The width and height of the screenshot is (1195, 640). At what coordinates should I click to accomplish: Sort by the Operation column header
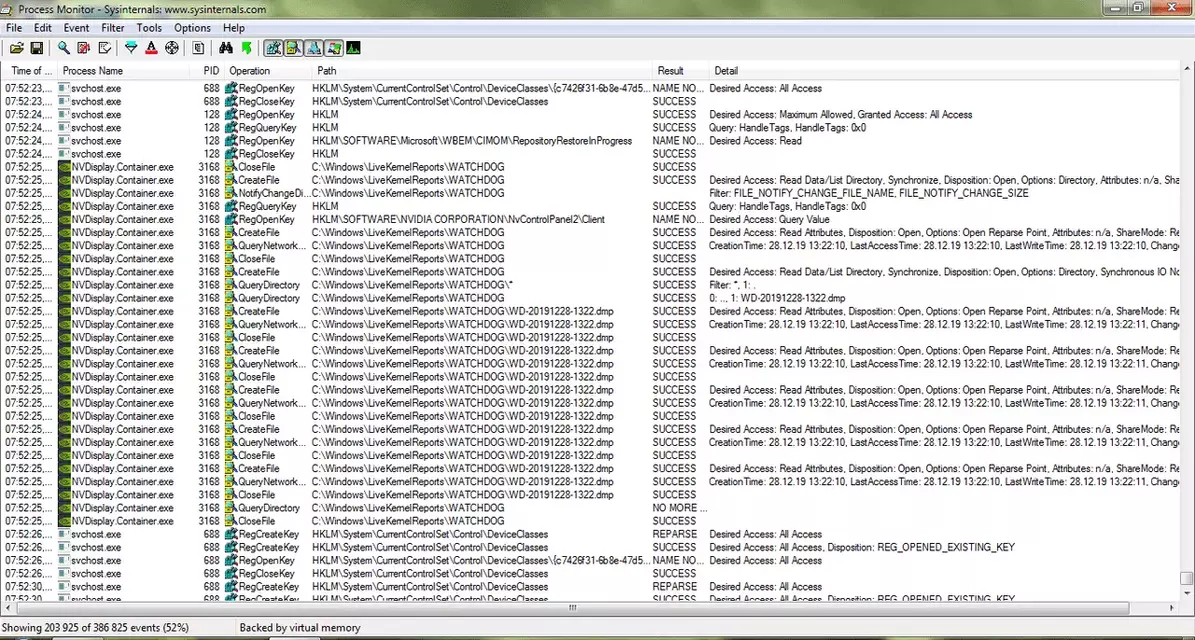[268, 71]
